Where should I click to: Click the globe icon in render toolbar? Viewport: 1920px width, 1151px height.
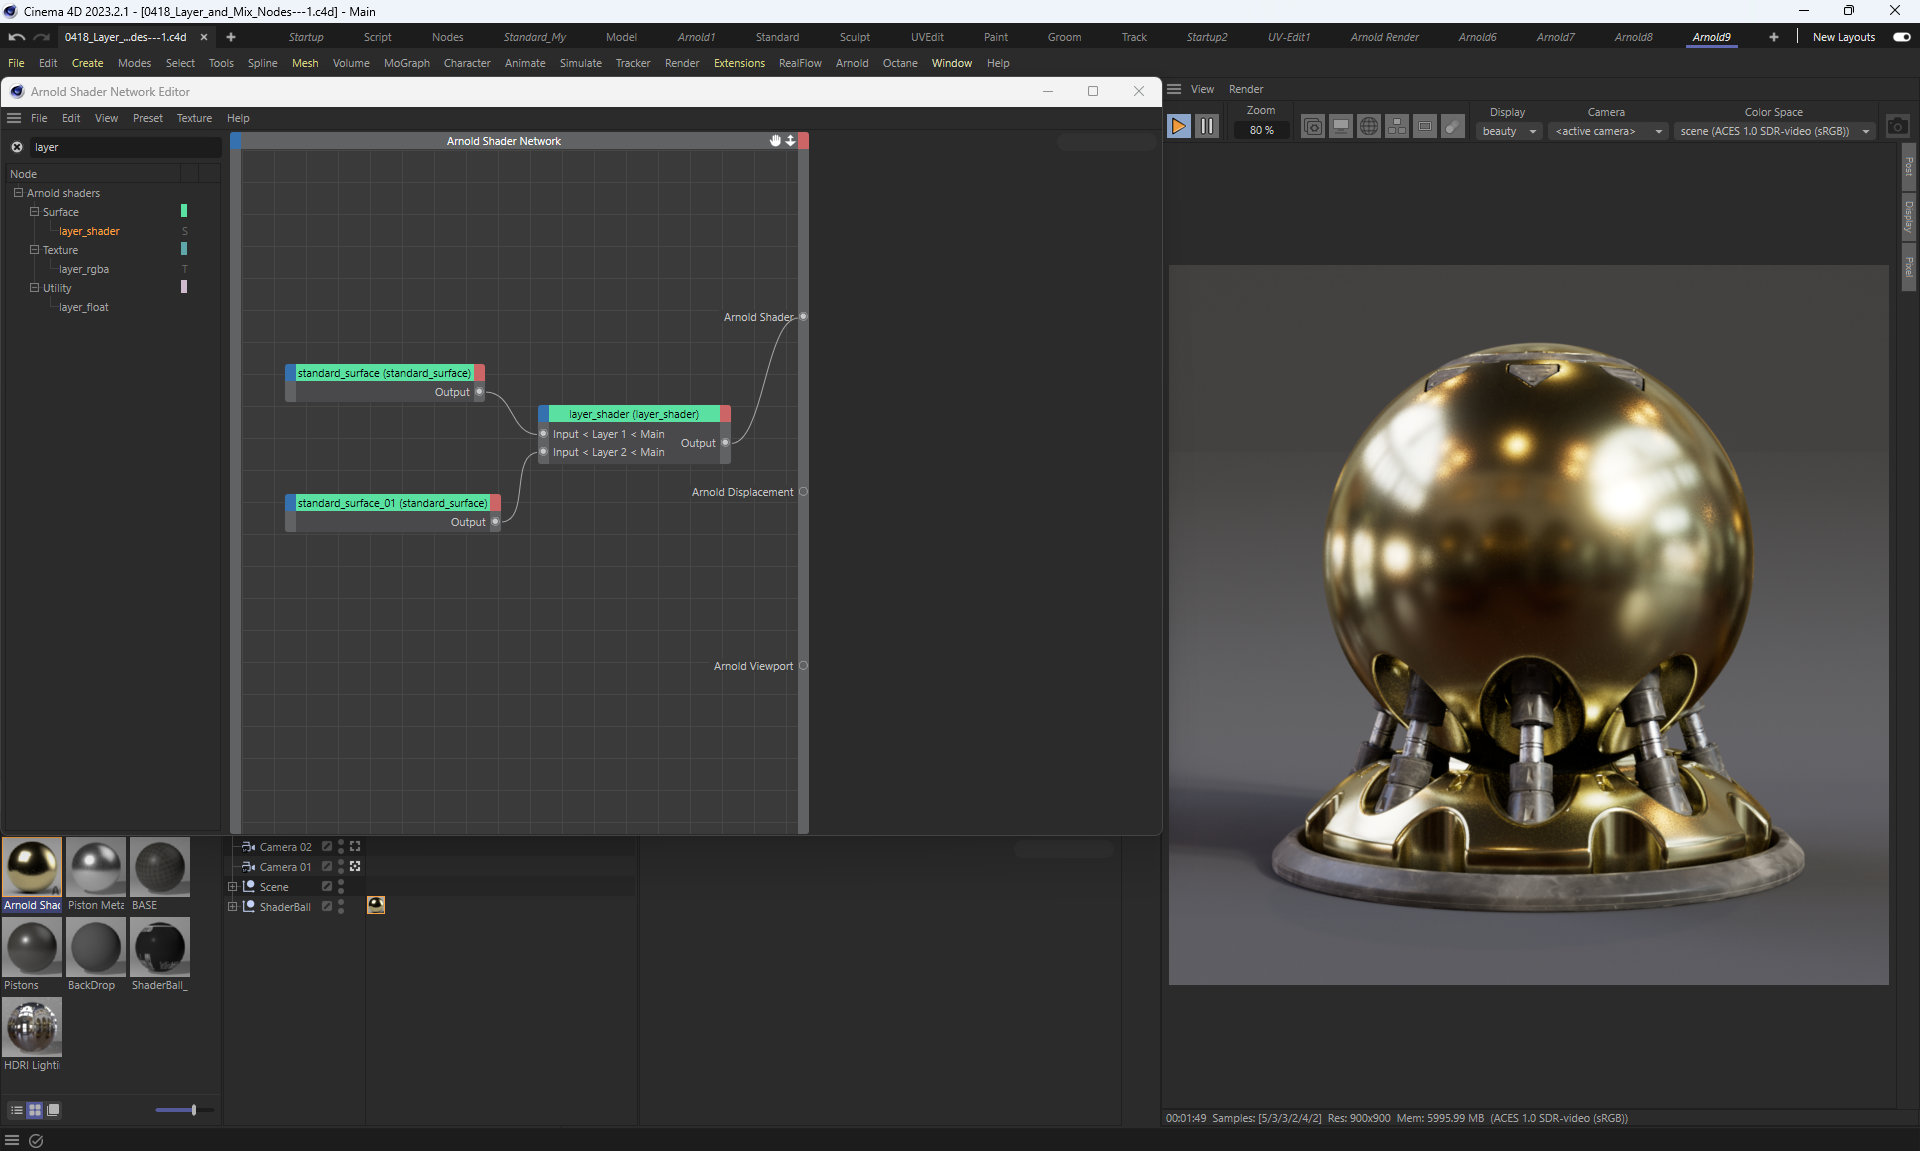click(1369, 126)
